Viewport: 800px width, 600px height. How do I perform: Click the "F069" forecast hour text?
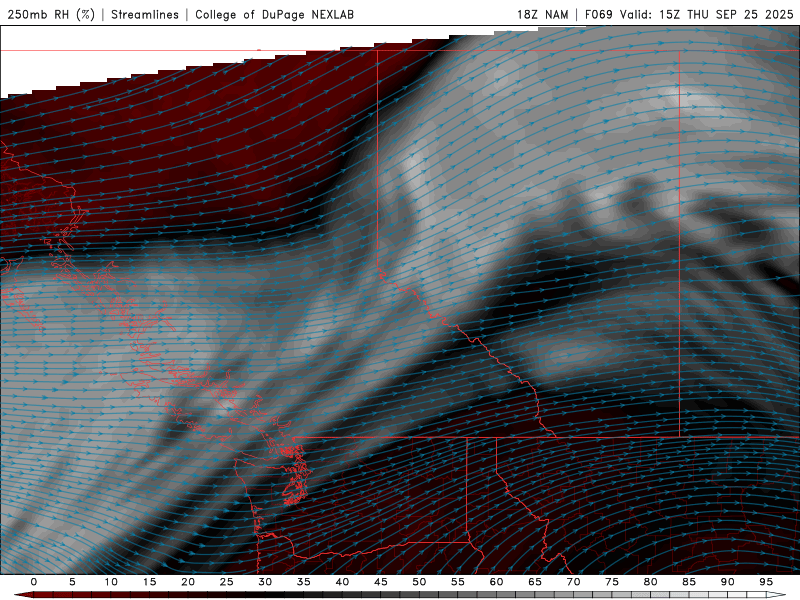click(x=598, y=14)
